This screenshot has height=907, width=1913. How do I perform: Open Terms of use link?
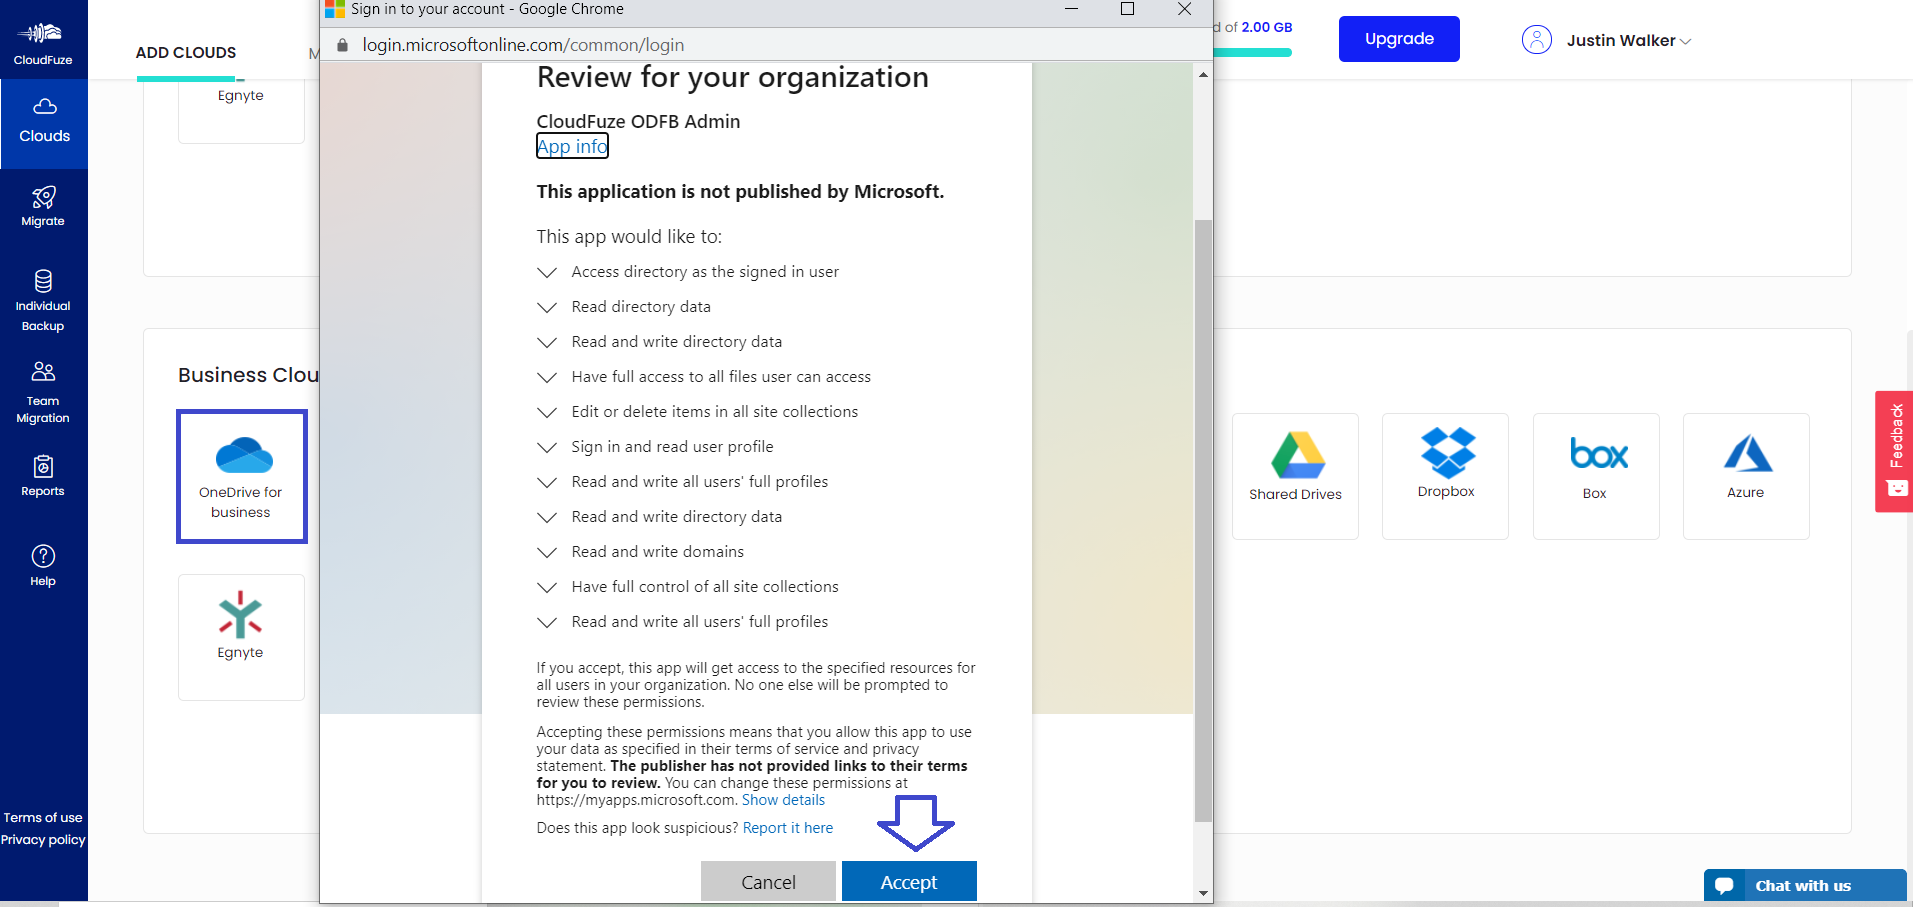(43, 818)
